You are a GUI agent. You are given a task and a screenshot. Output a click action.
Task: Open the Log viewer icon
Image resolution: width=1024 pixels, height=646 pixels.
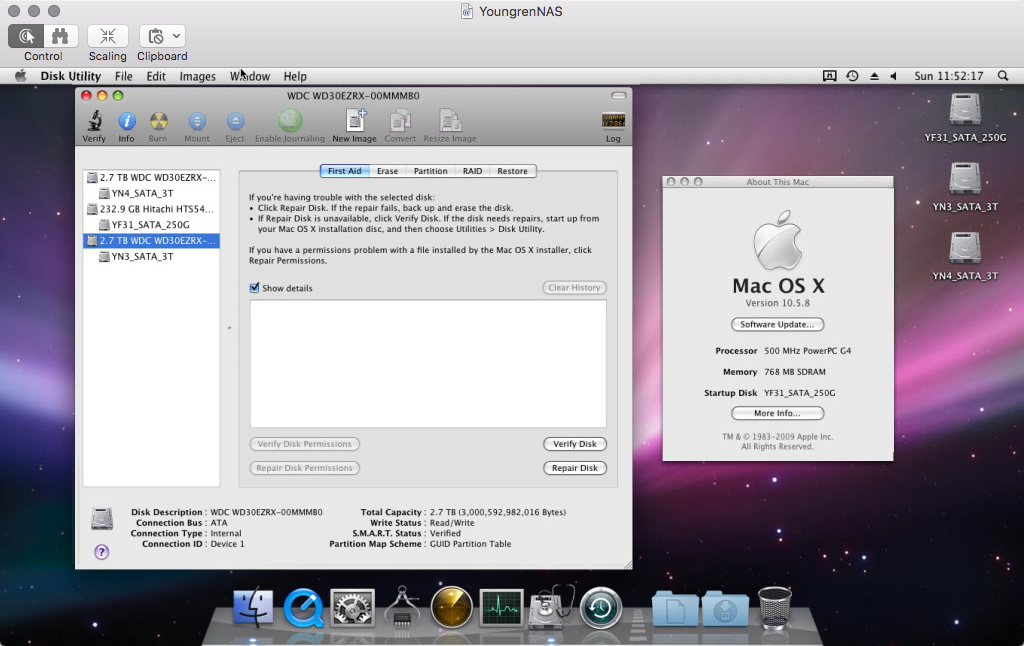click(613, 122)
